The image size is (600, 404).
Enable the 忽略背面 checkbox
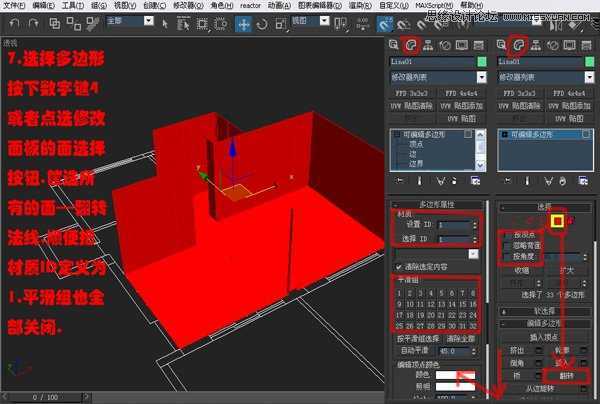tap(507, 245)
